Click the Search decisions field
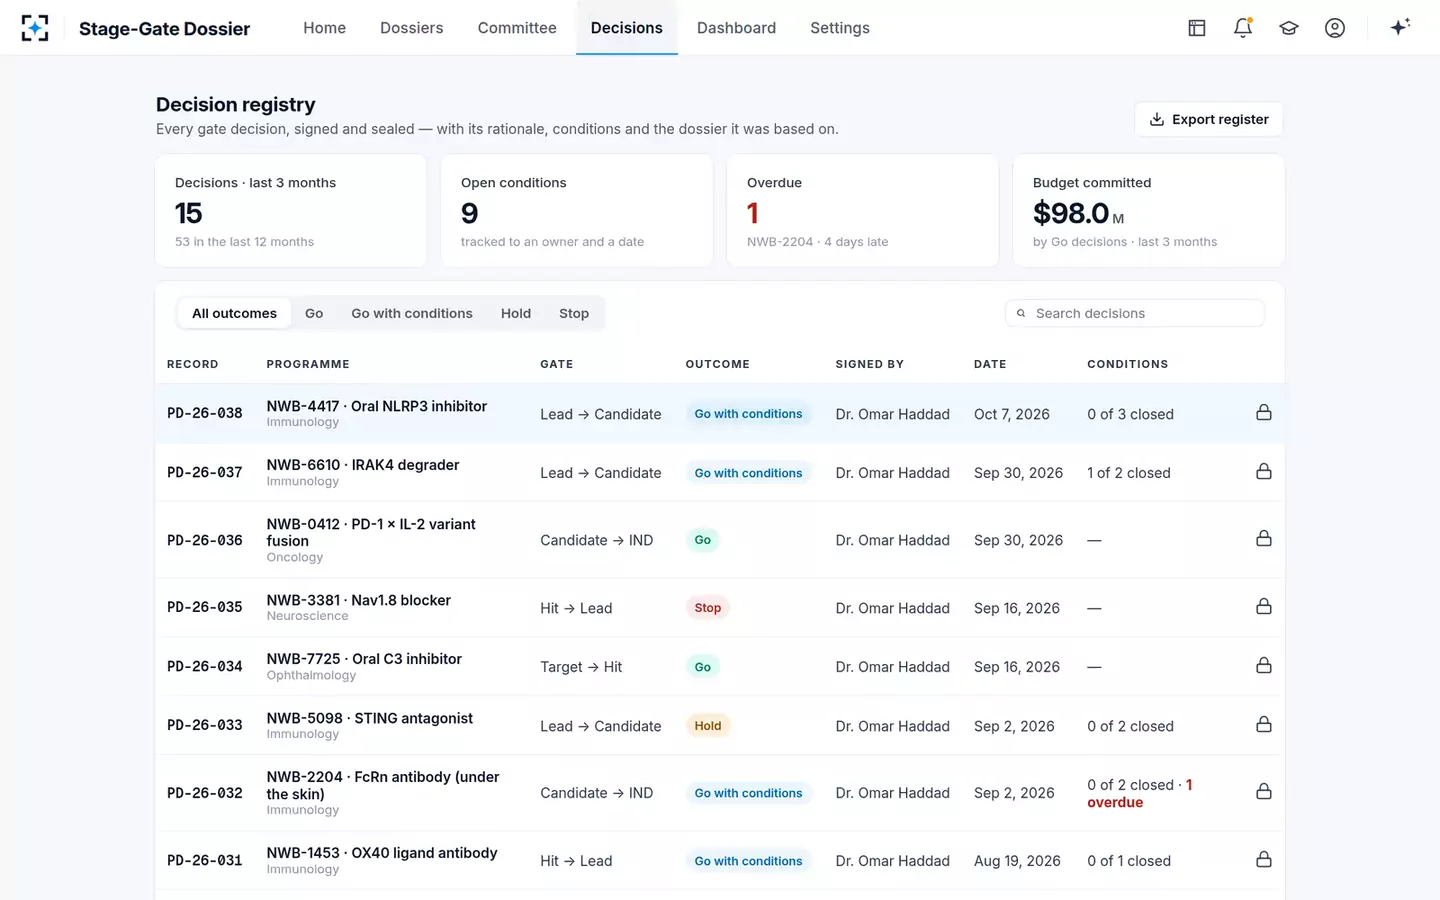1440x900 pixels. tap(1135, 313)
